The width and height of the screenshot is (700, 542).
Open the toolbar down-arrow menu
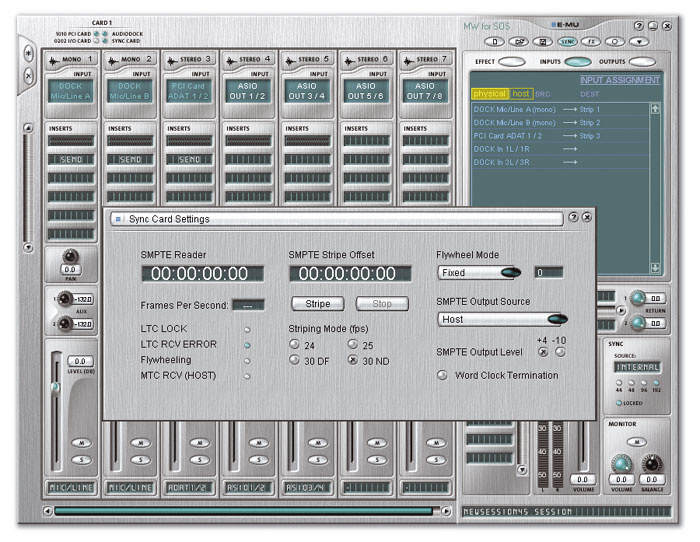click(x=637, y=41)
